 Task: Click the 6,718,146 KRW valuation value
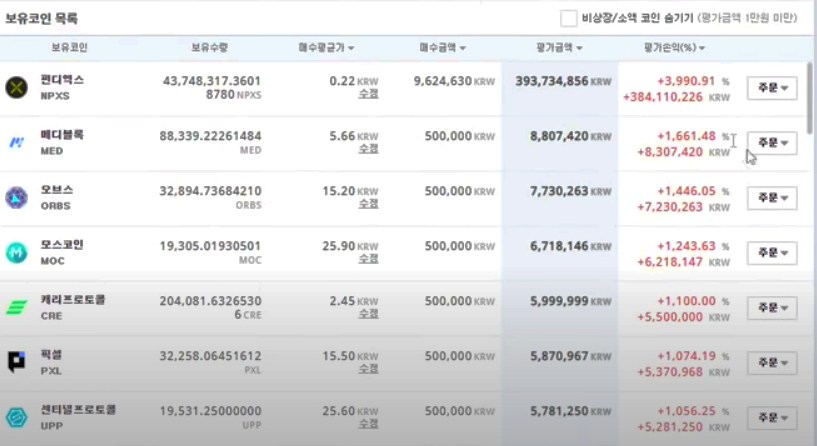click(x=571, y=246)
